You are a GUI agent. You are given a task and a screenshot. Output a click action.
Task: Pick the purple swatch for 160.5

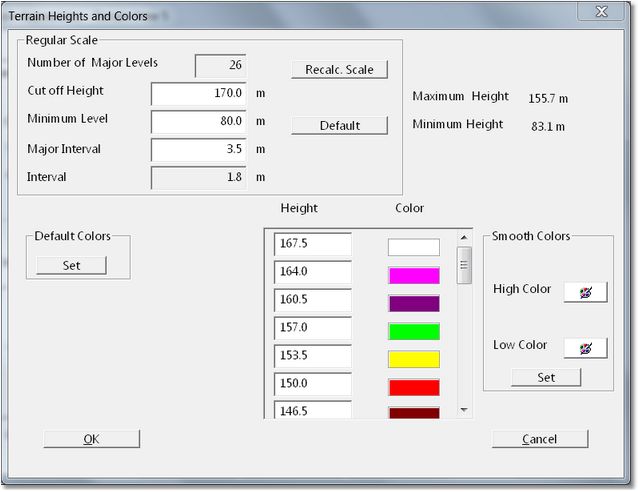(414, 304)
